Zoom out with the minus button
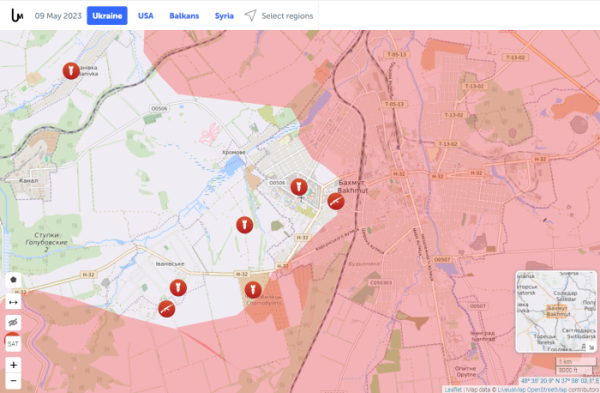This screenshot has height=393, width=600. click(x=13, y=381)
